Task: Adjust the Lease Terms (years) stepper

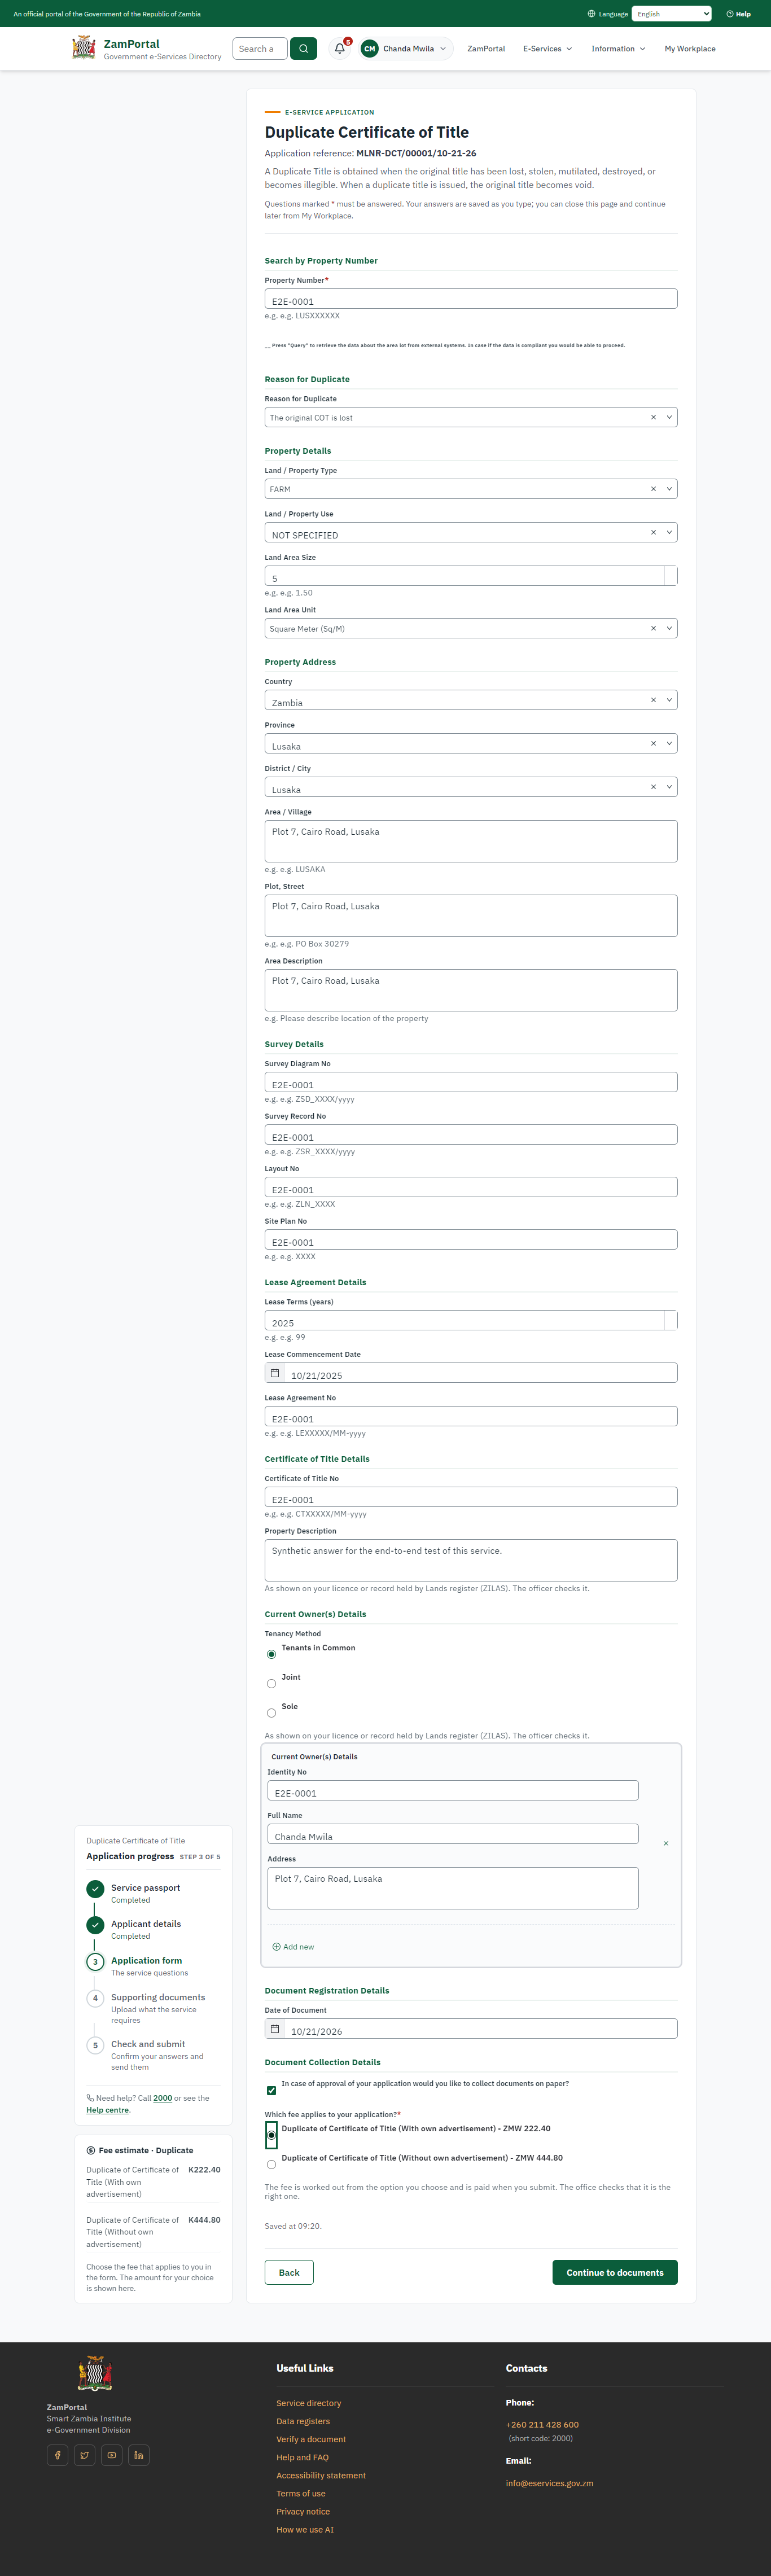Action: [x=671, y=1320]
